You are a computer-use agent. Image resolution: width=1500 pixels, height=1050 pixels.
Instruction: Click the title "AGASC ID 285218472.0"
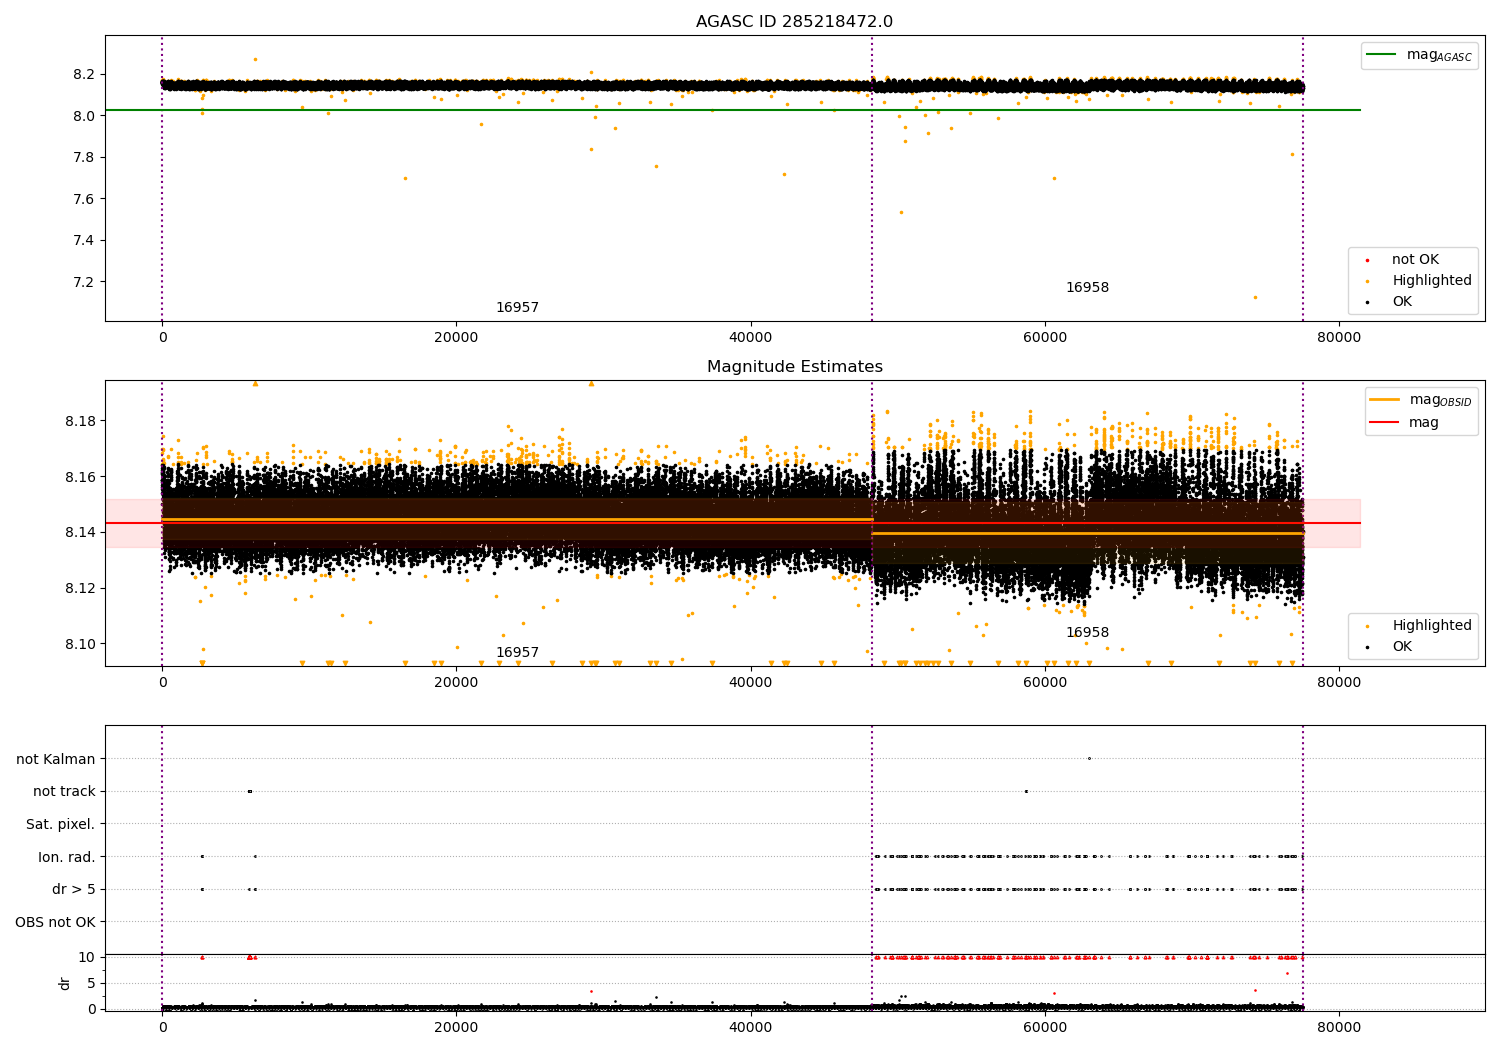pyautogui.click(x=794, y=22)
